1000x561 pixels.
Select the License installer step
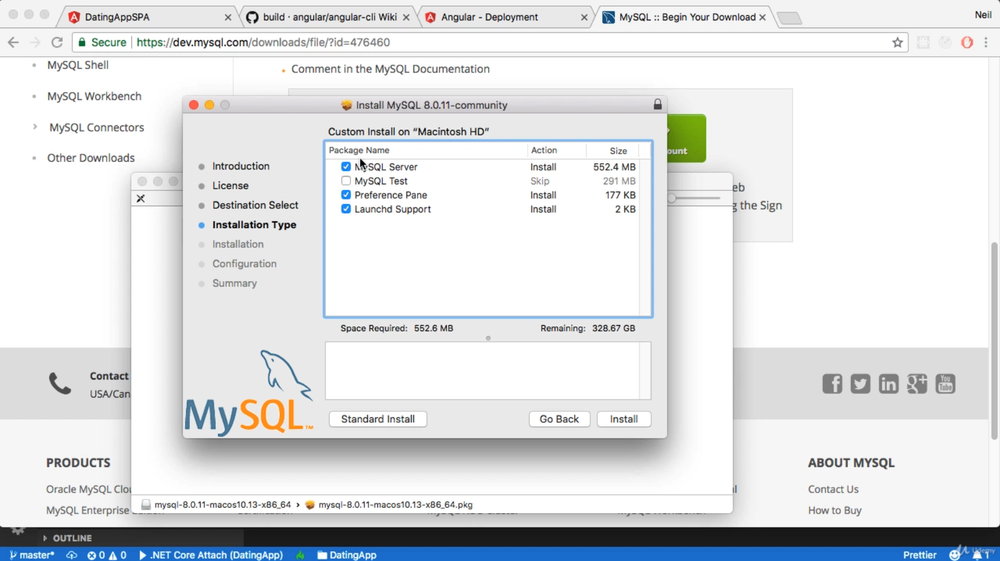pos(230,186)
